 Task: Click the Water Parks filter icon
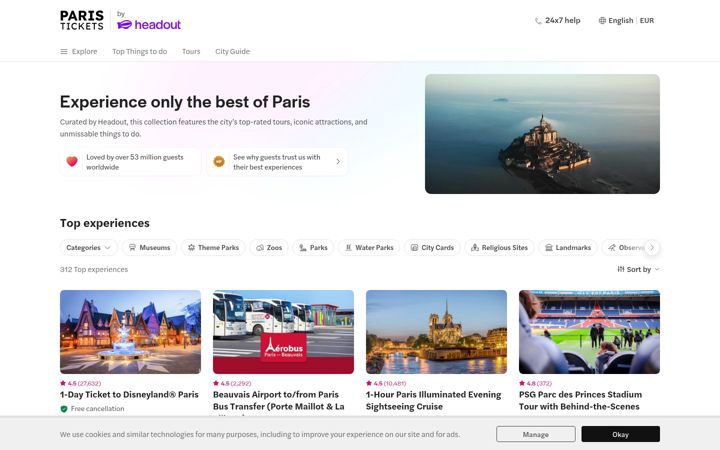[x=349, y=248]
